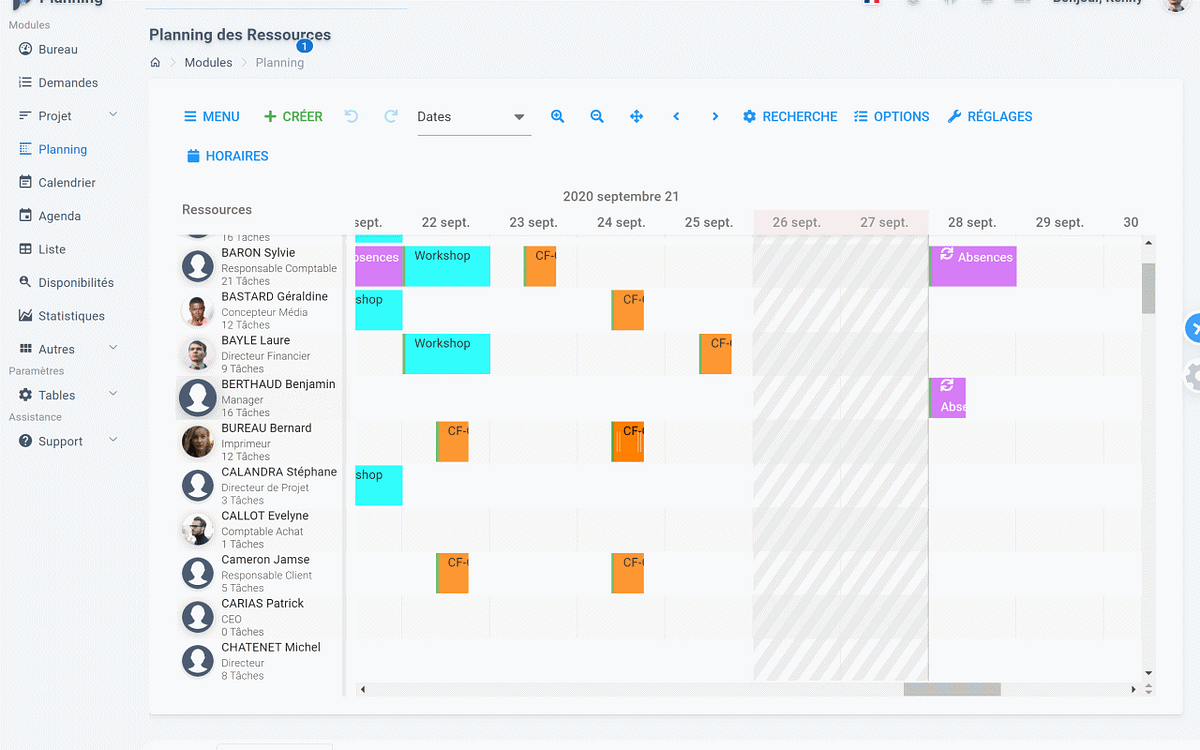Click the horizontal scrollbar left arrow
The image size is (1200, 750).
[x=362, y=689]
